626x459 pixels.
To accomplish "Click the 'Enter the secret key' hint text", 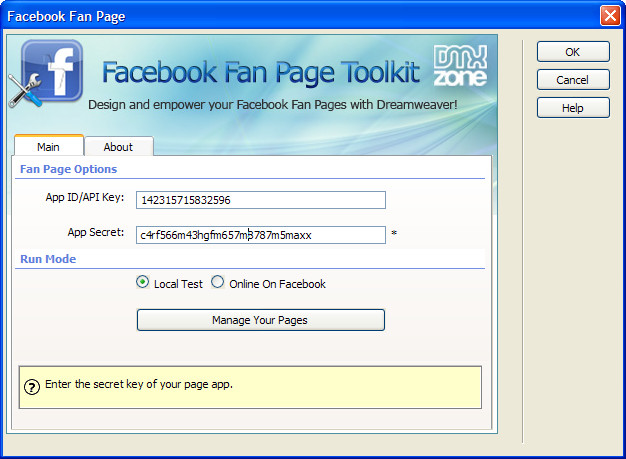I will (x=139, y=384).
